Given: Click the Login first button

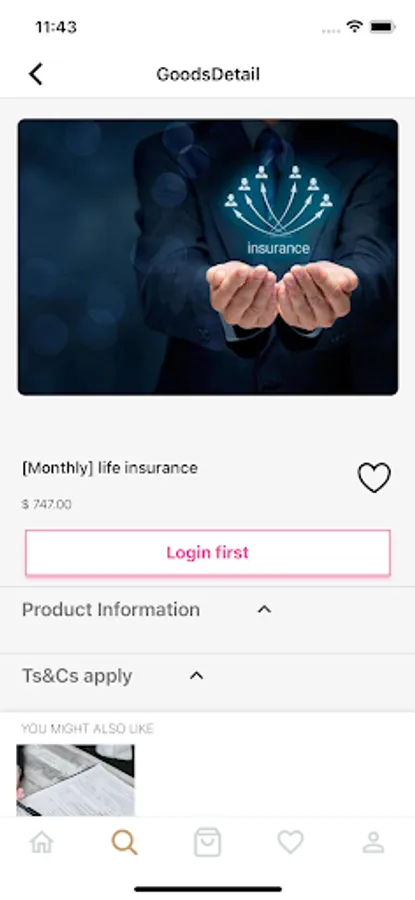Looking at the screenshot, I should 208,553.
